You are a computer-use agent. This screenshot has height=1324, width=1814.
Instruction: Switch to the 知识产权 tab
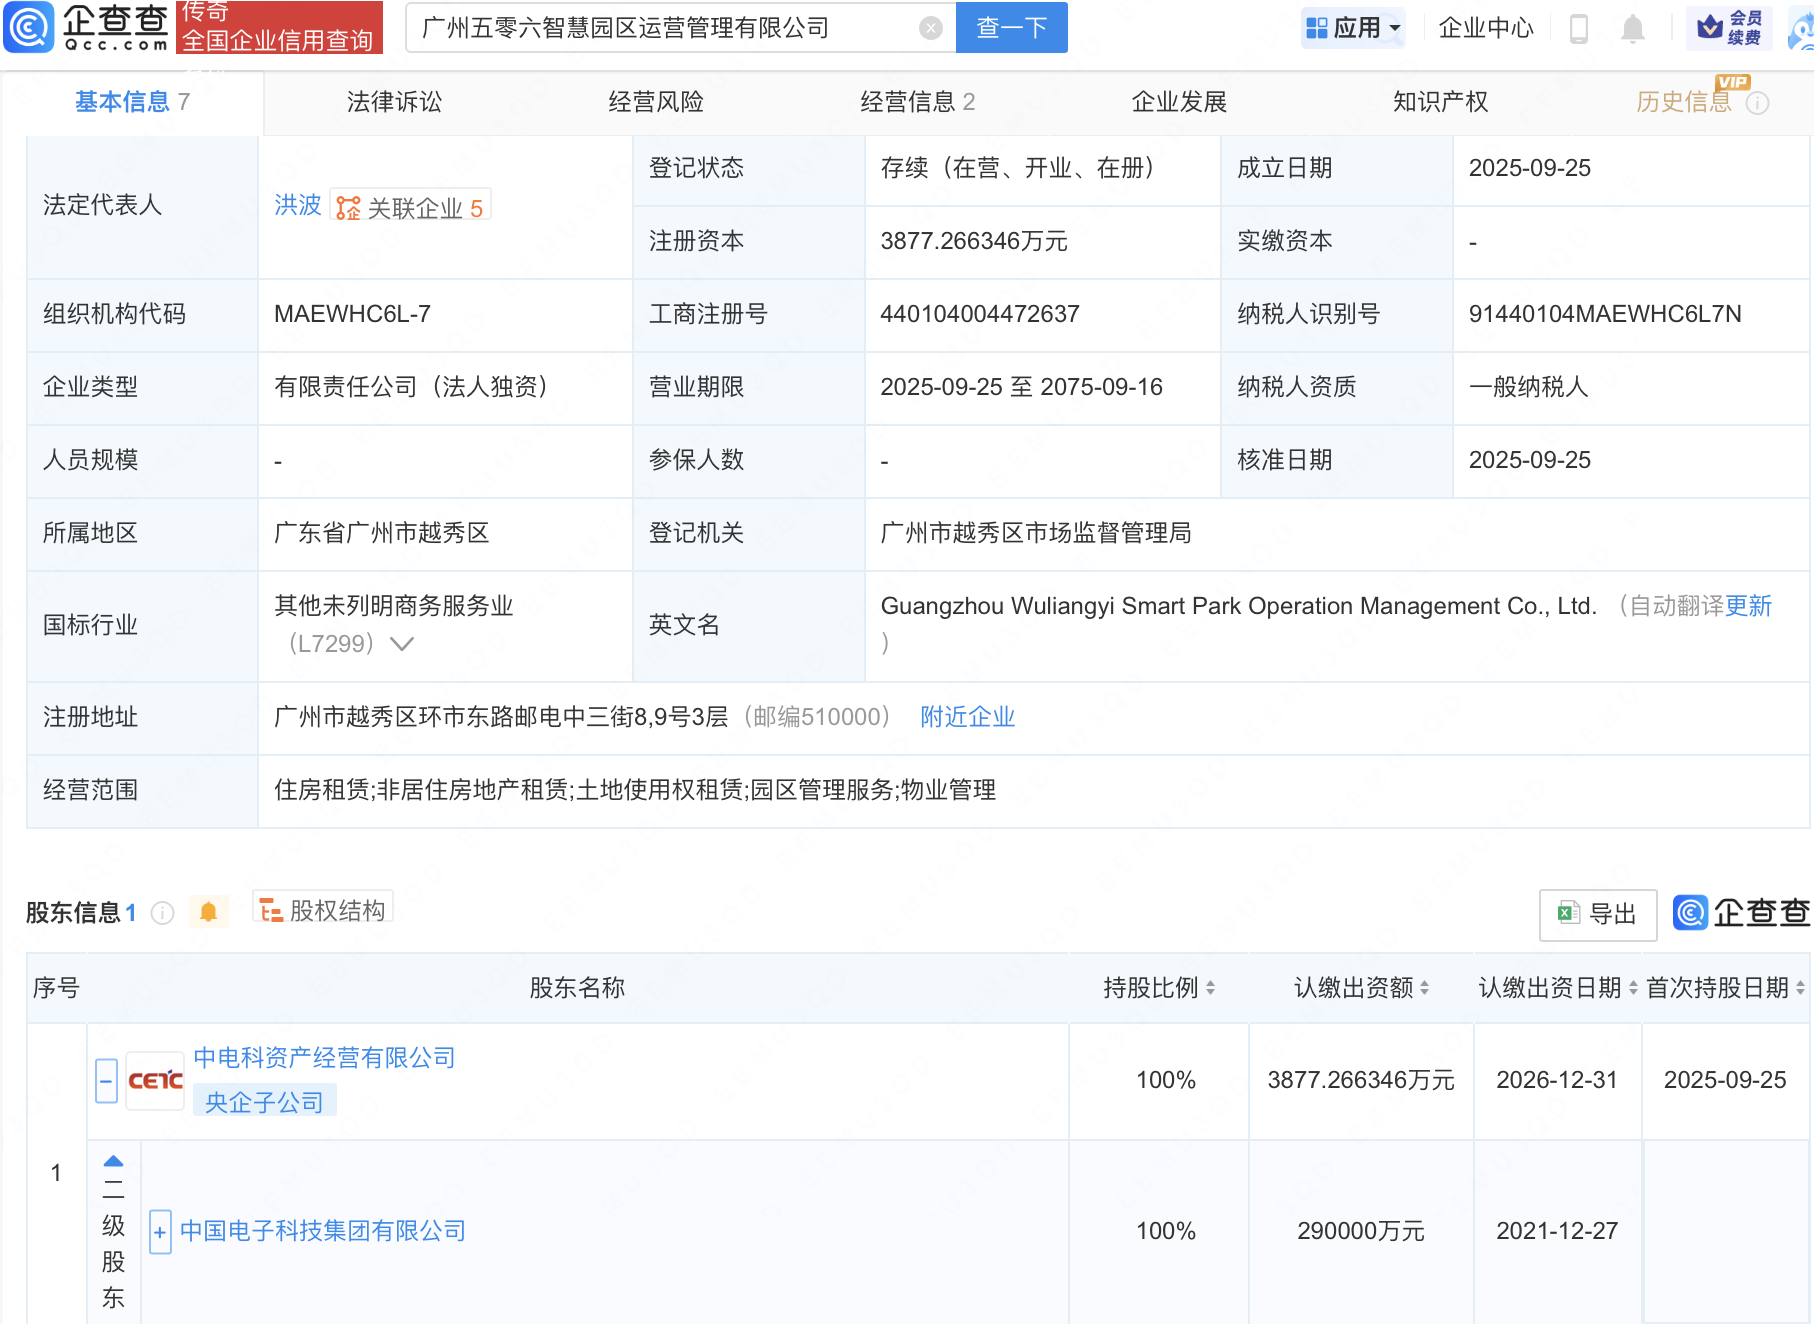1440,102
